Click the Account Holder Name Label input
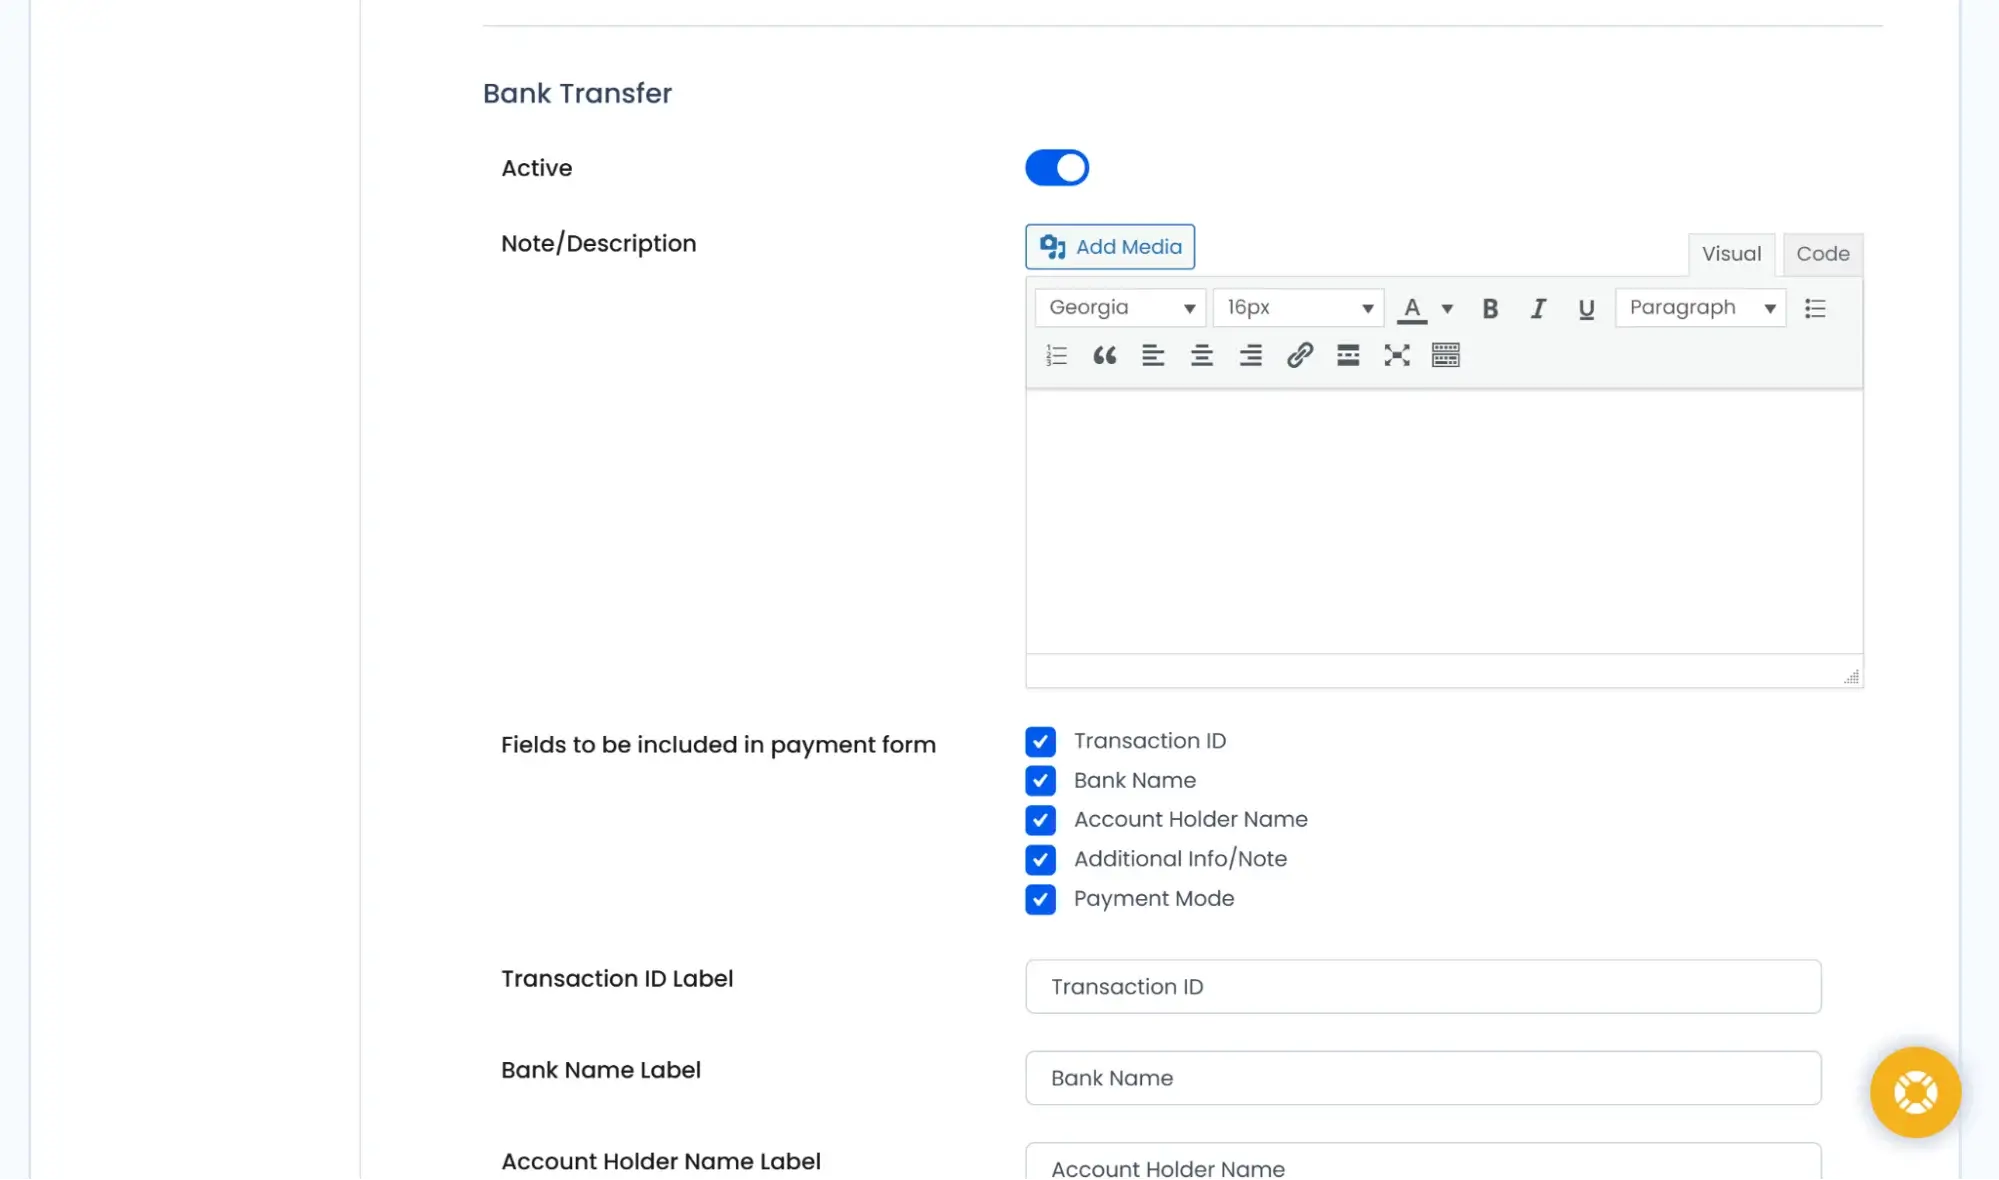This screenshot has height=1180, width=1999. point(1422,1162)
